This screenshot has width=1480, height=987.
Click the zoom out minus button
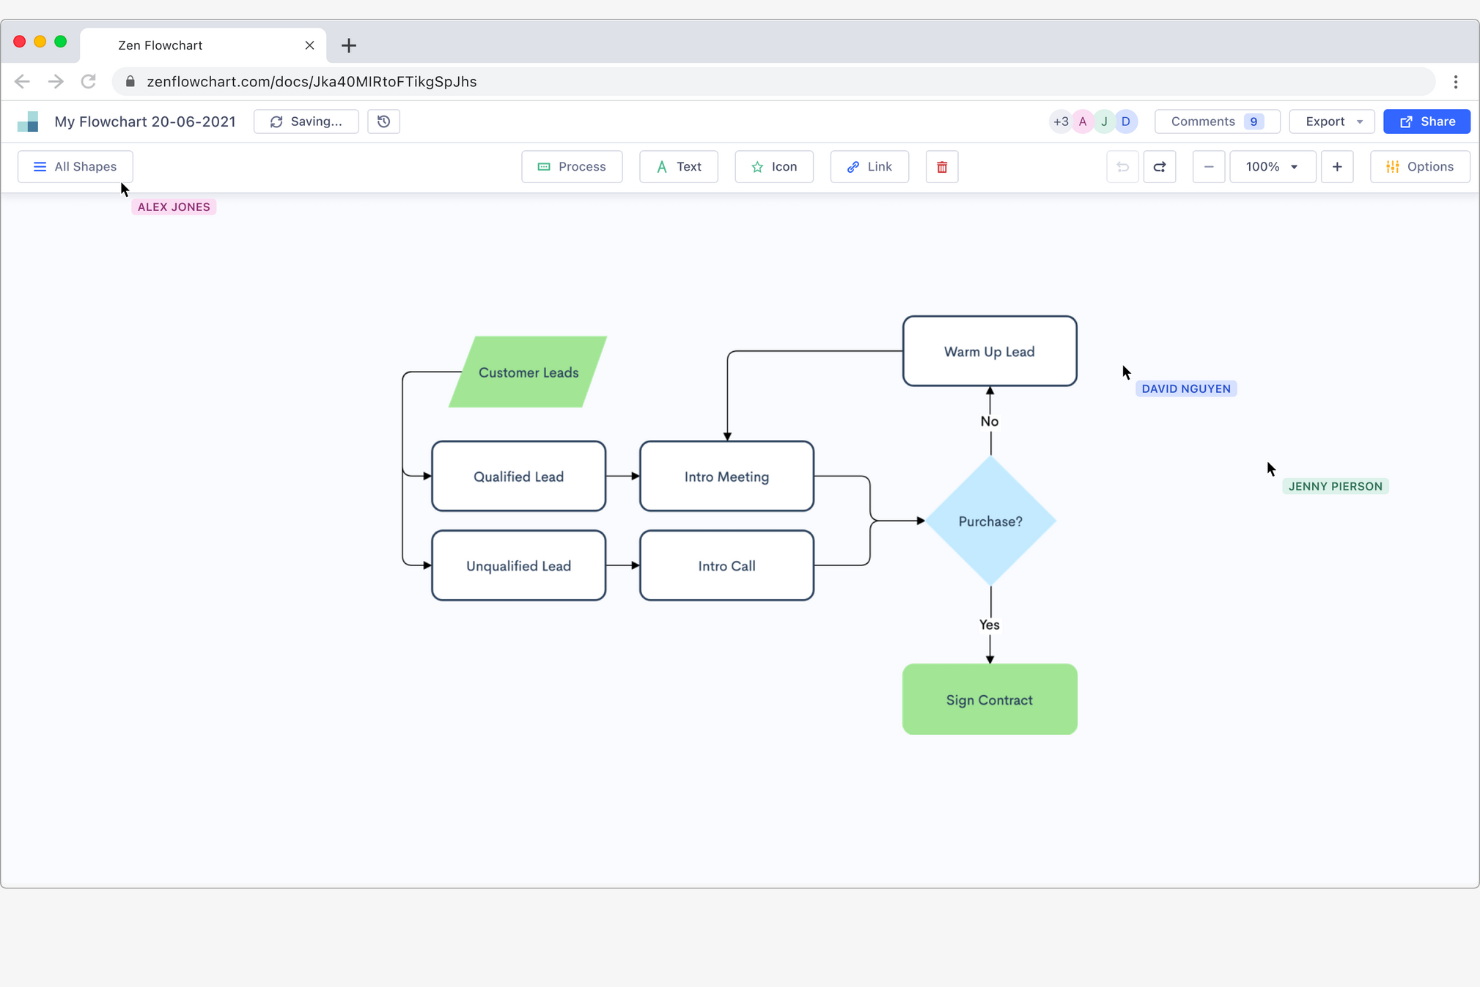tap(1208, 166)
